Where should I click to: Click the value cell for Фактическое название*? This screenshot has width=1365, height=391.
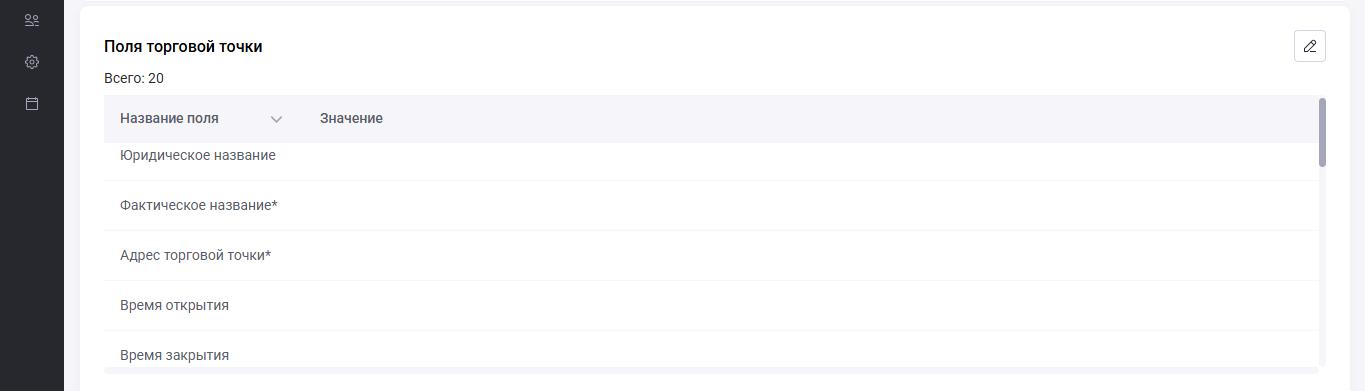[811, 205]
